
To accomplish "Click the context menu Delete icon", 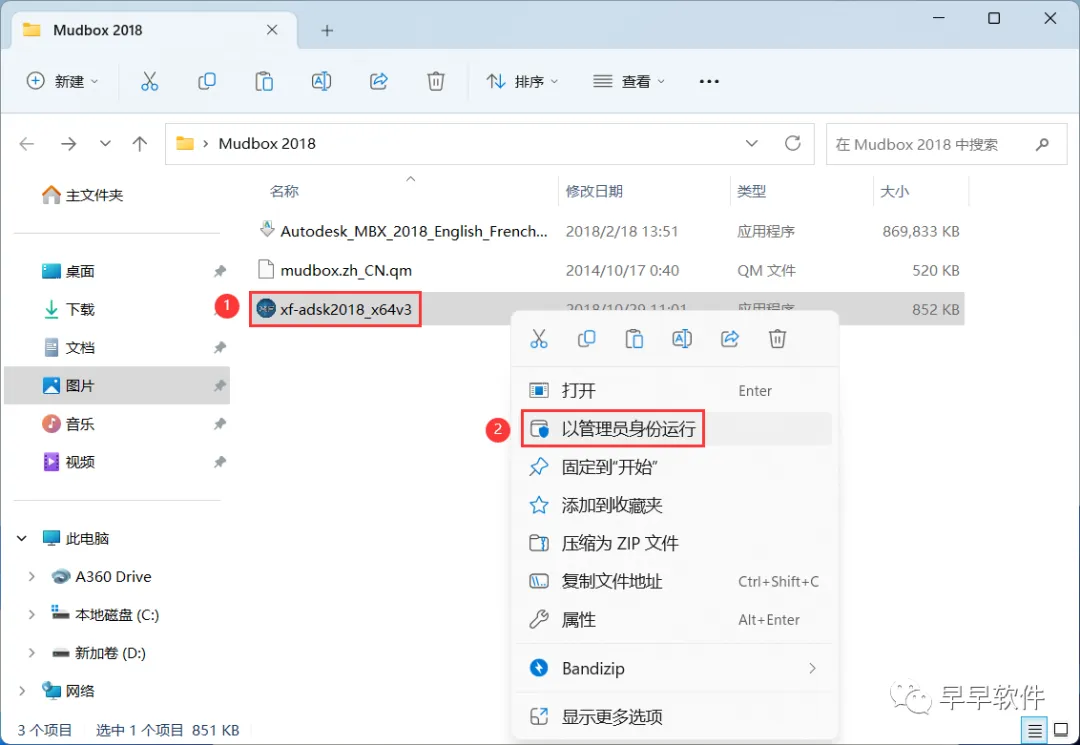I will coord(778,339).
